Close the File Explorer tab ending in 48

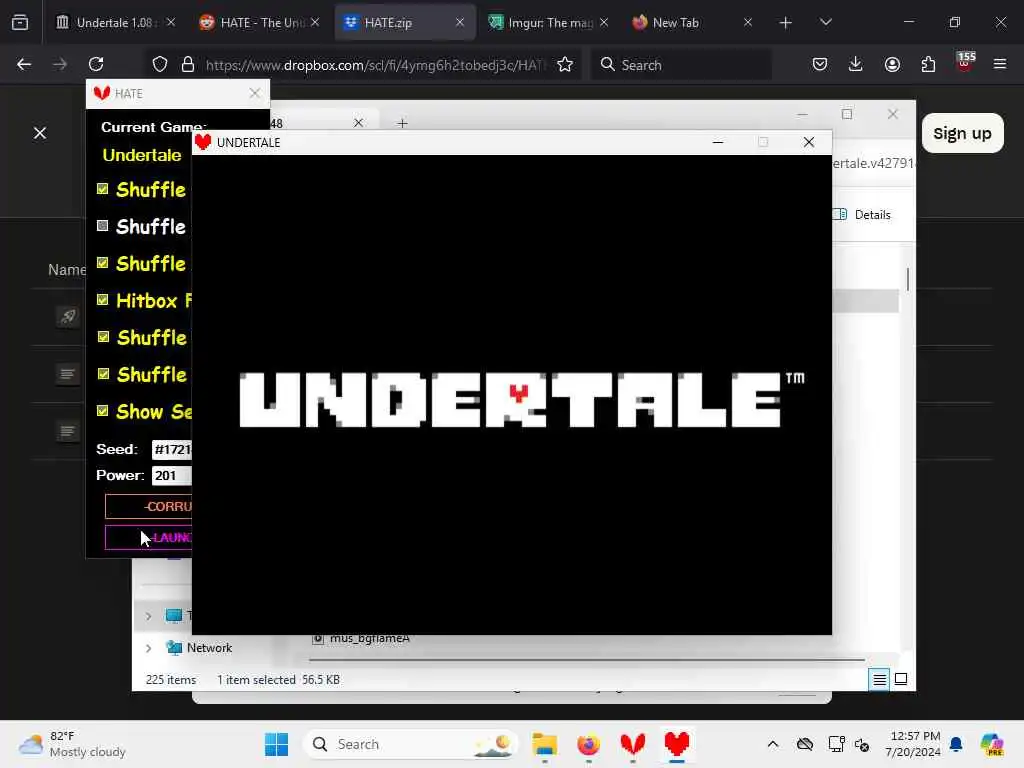[358, 123]
